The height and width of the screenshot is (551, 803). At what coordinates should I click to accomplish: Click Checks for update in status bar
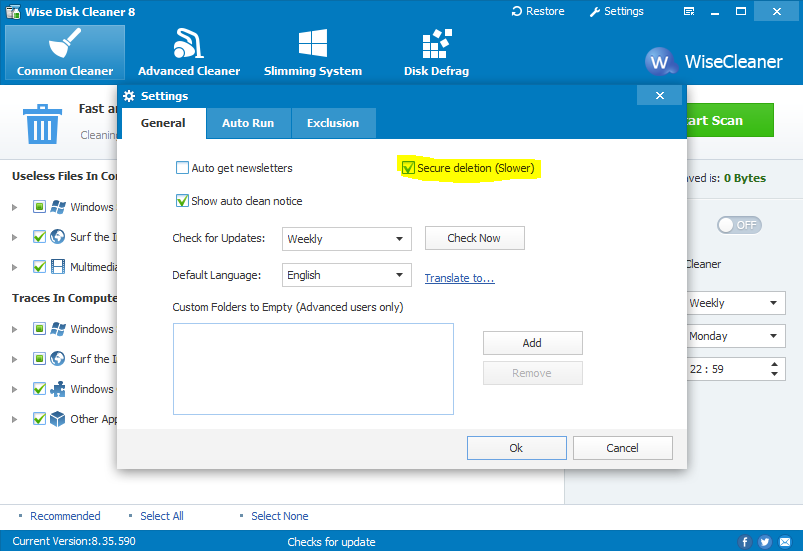331,542
